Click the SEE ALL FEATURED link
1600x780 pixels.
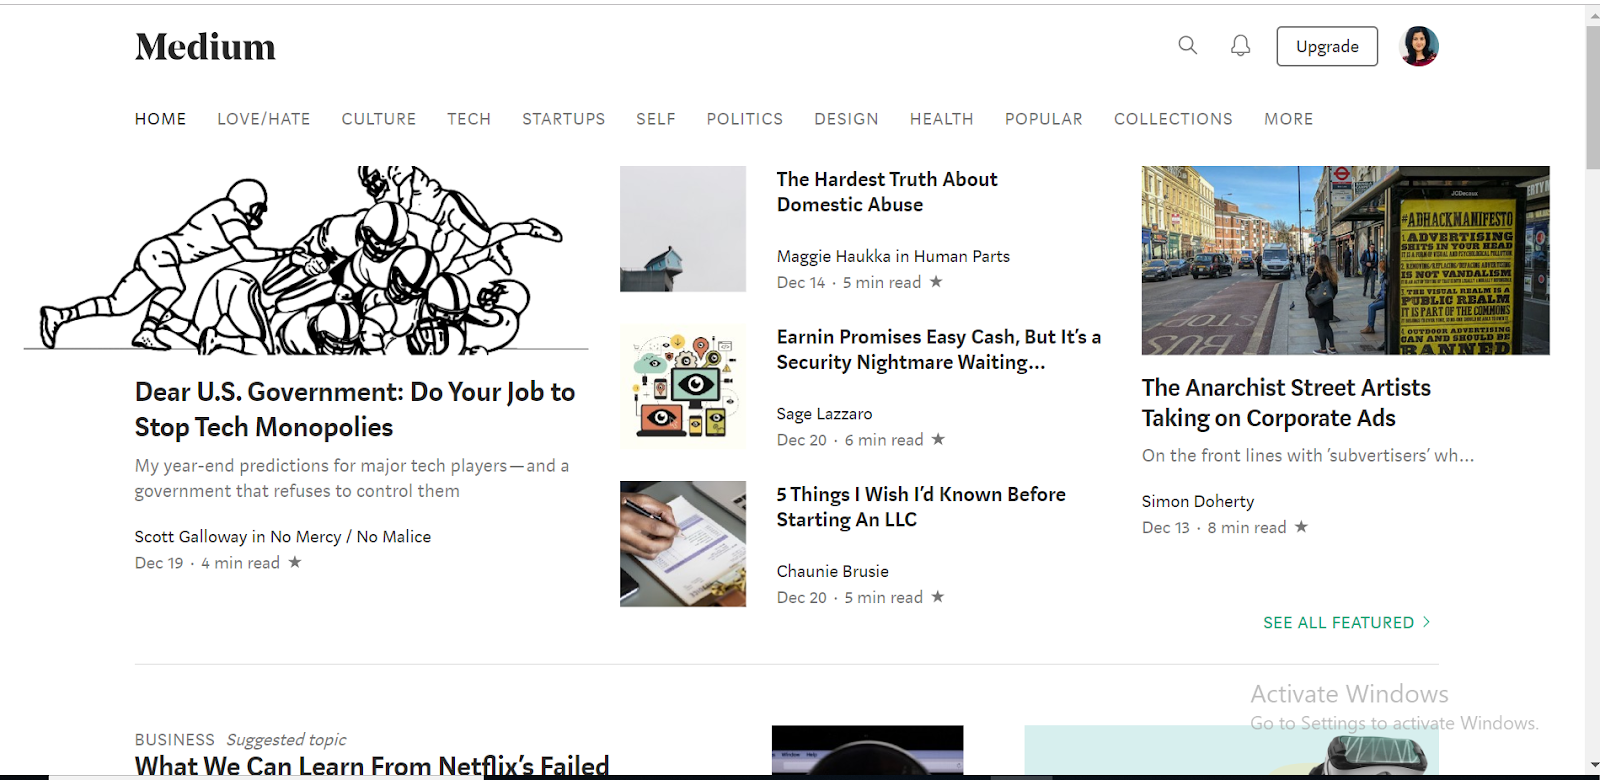click(x=1347, y=622)
